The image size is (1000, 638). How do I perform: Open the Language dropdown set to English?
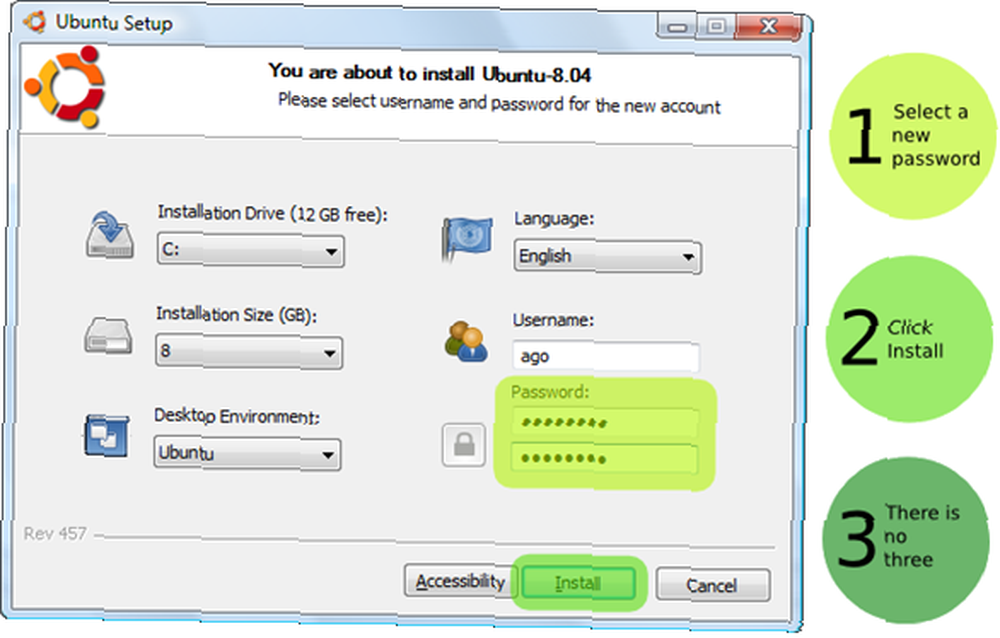coord(608,257)
